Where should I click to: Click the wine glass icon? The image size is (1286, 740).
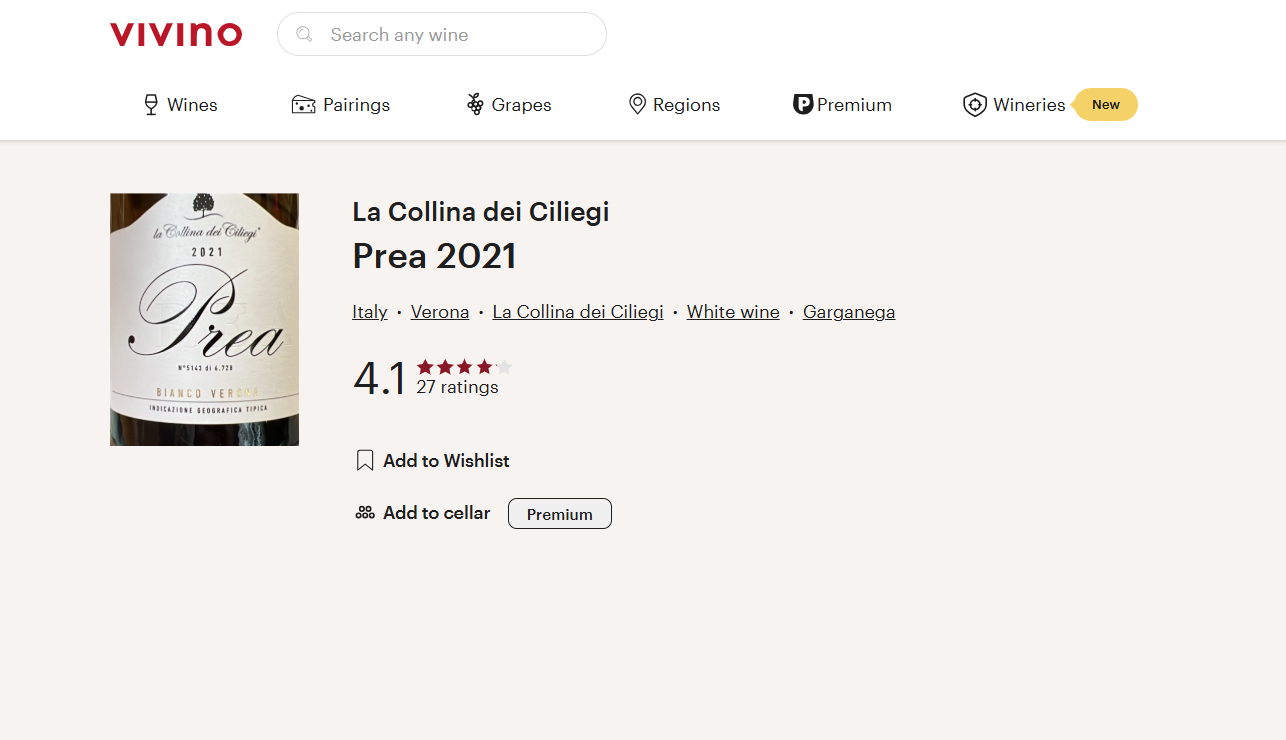tap(151, 105)
